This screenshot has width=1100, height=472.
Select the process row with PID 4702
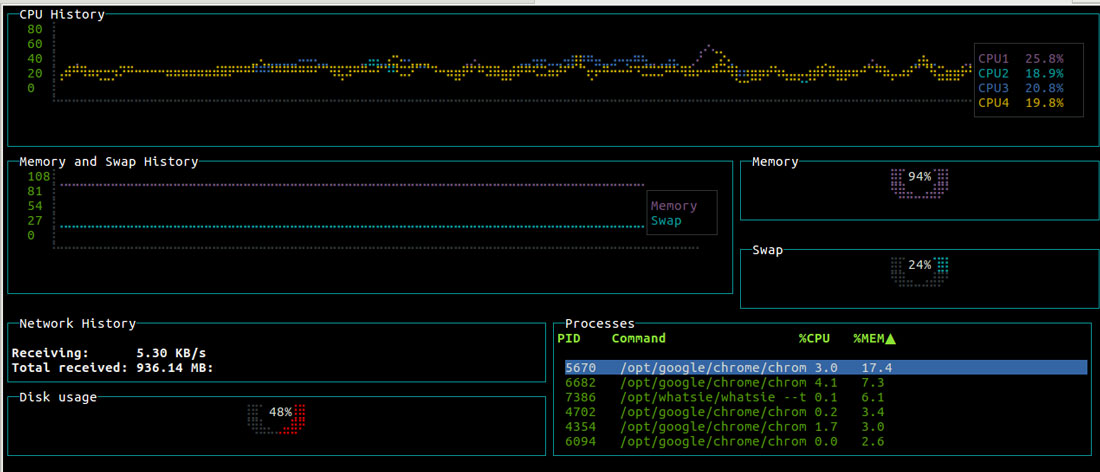coord(826,412)
